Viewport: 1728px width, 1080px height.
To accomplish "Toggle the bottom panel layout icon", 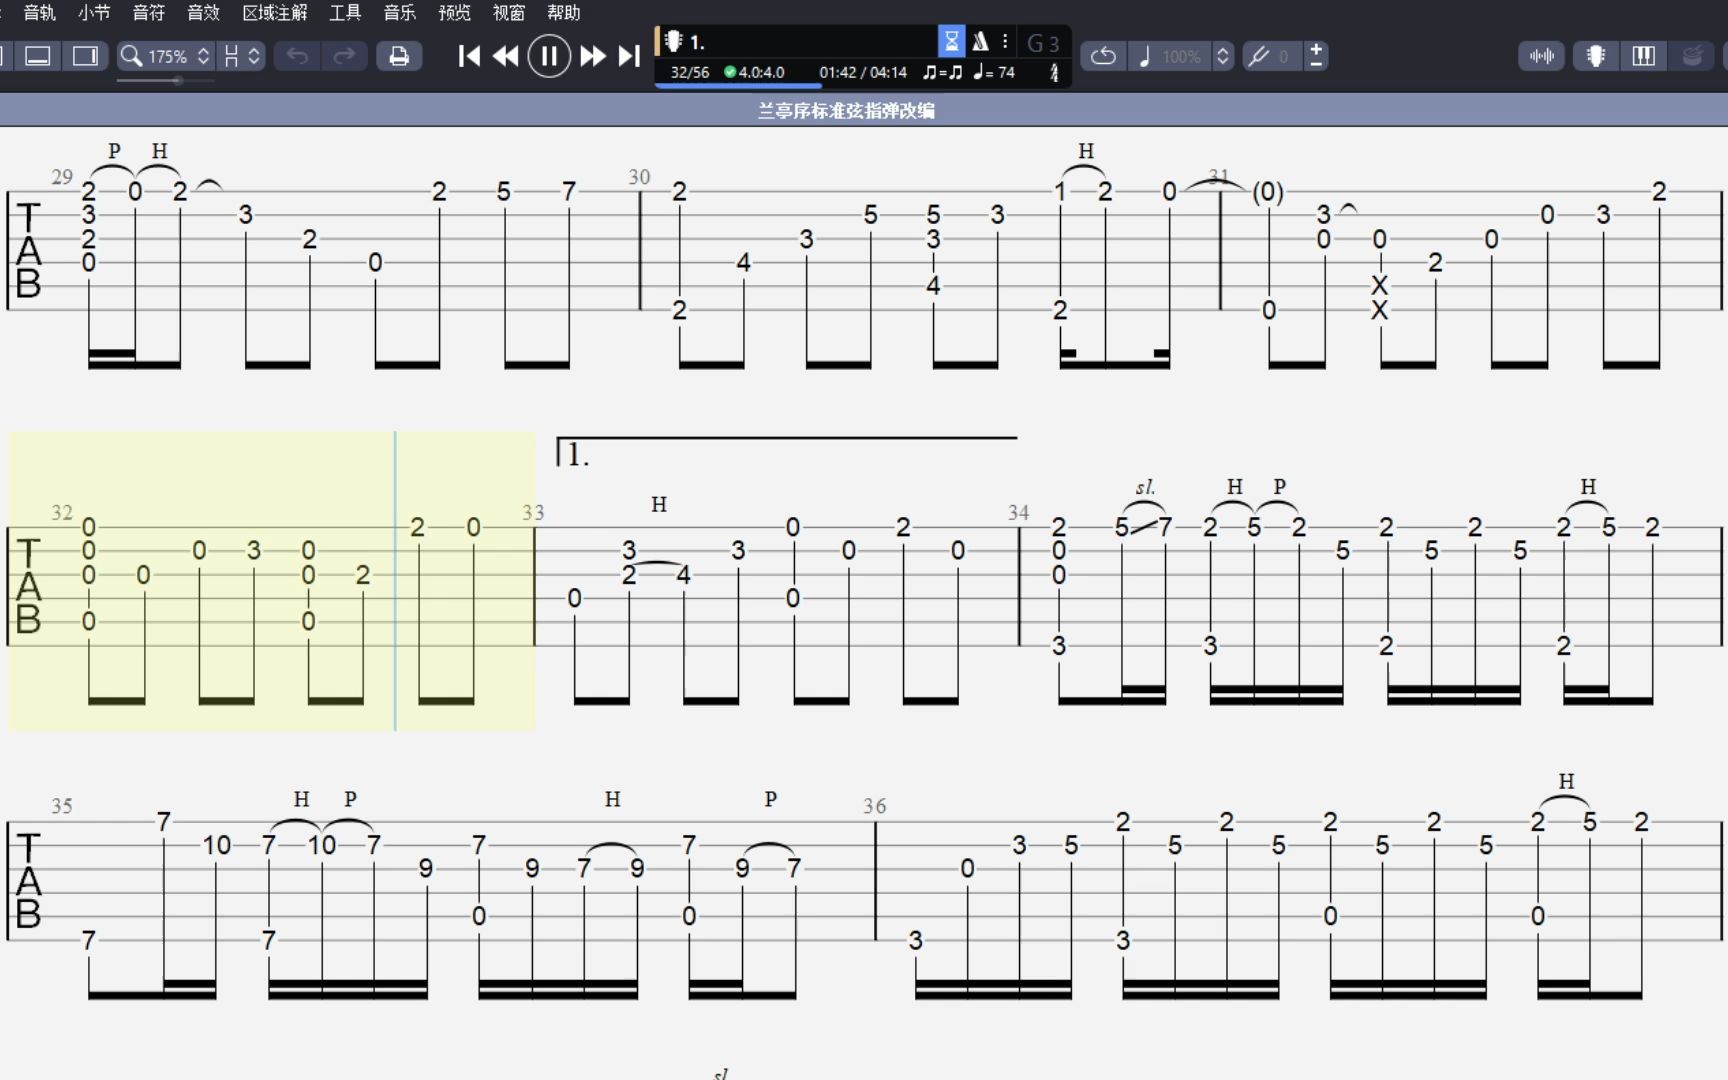I will coord(38,56).
